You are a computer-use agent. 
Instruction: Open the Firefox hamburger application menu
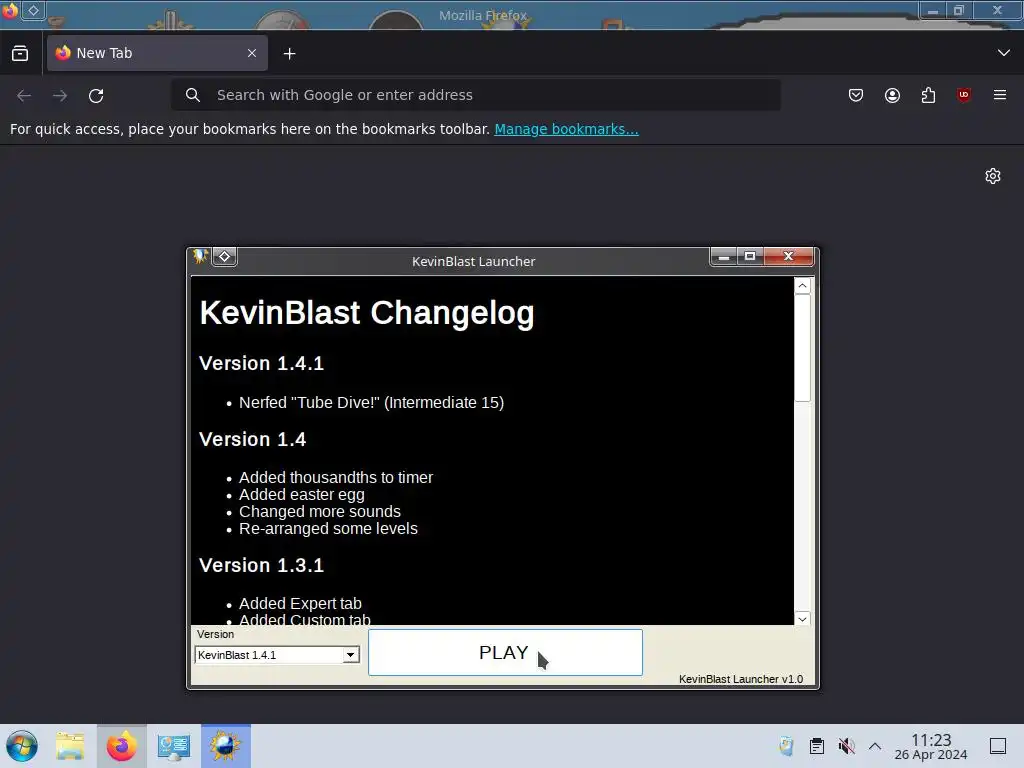pyautogui.click(x=1000, y=95)
